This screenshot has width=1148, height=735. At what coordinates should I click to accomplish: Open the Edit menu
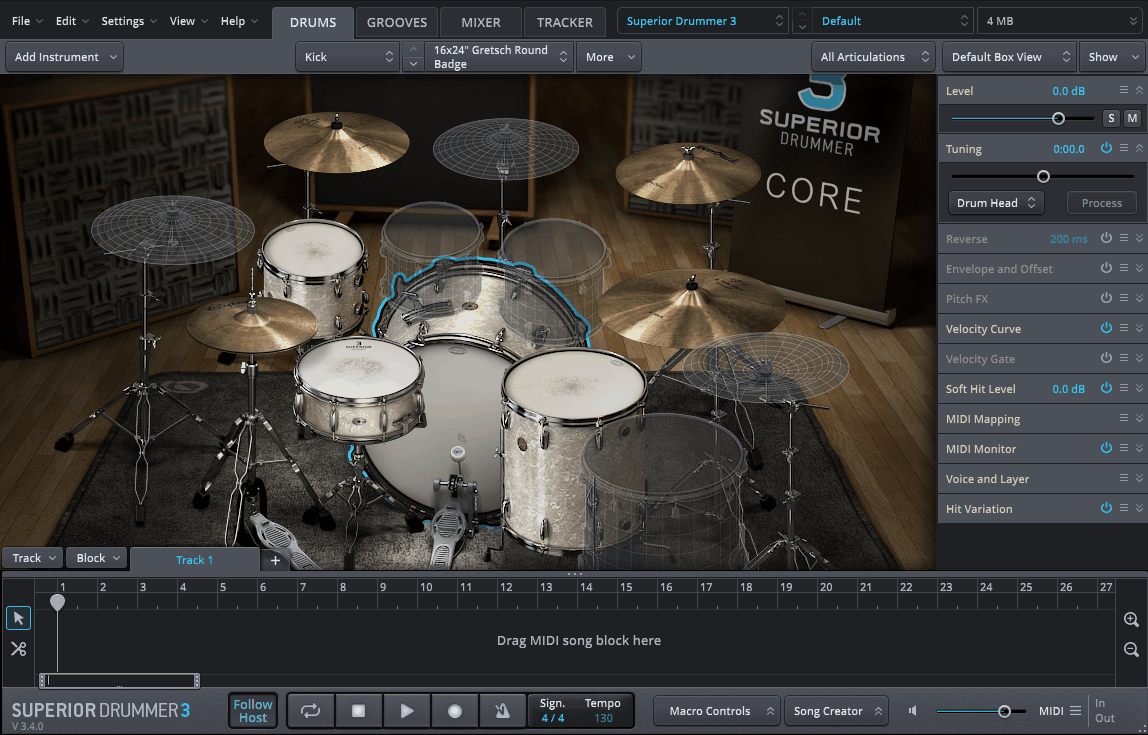[72, 21]
